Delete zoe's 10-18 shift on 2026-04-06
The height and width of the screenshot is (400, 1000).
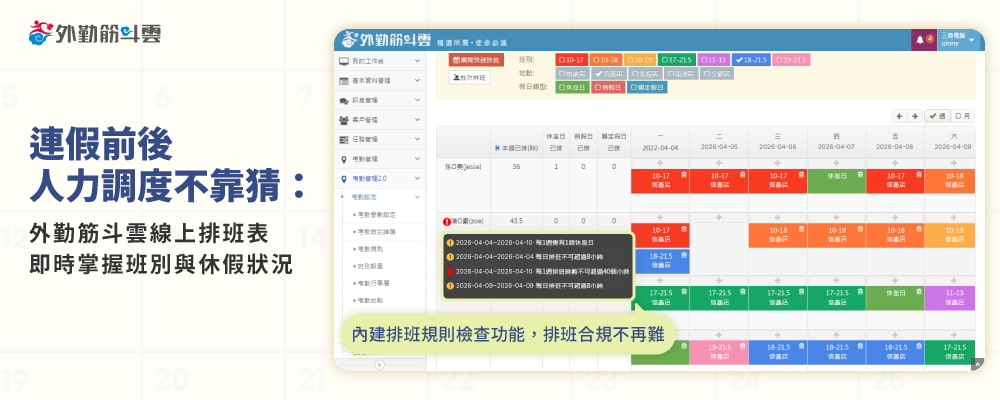coord(800,228)
